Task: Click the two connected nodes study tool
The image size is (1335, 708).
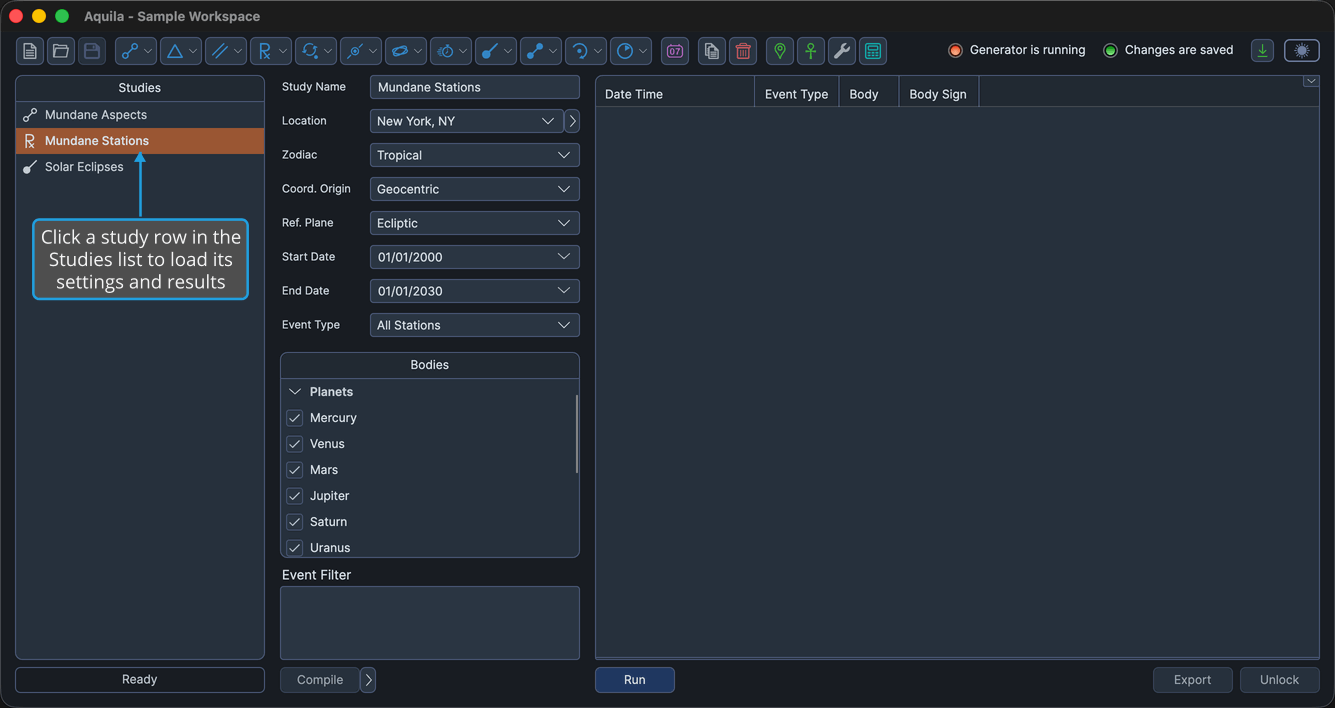Action: tap(541, 51)
